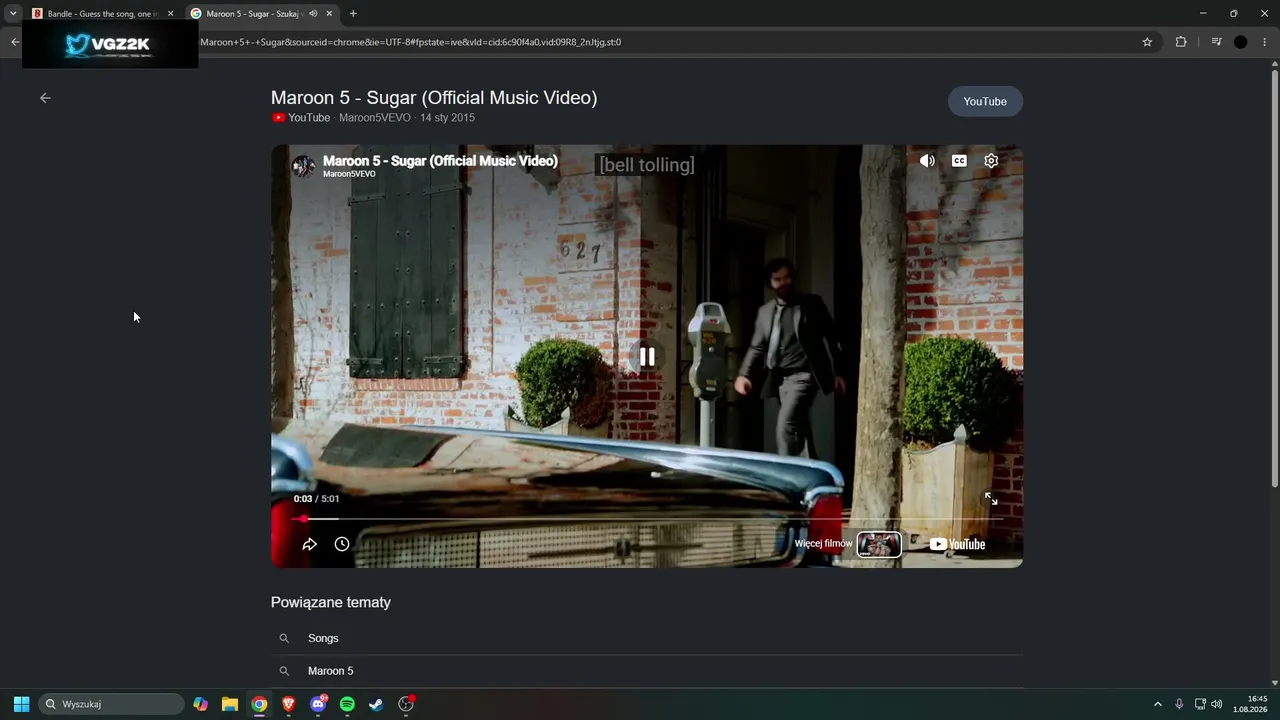Open Spotify from the taskbar
1280x720 pixels.
(x=347, y=704)
